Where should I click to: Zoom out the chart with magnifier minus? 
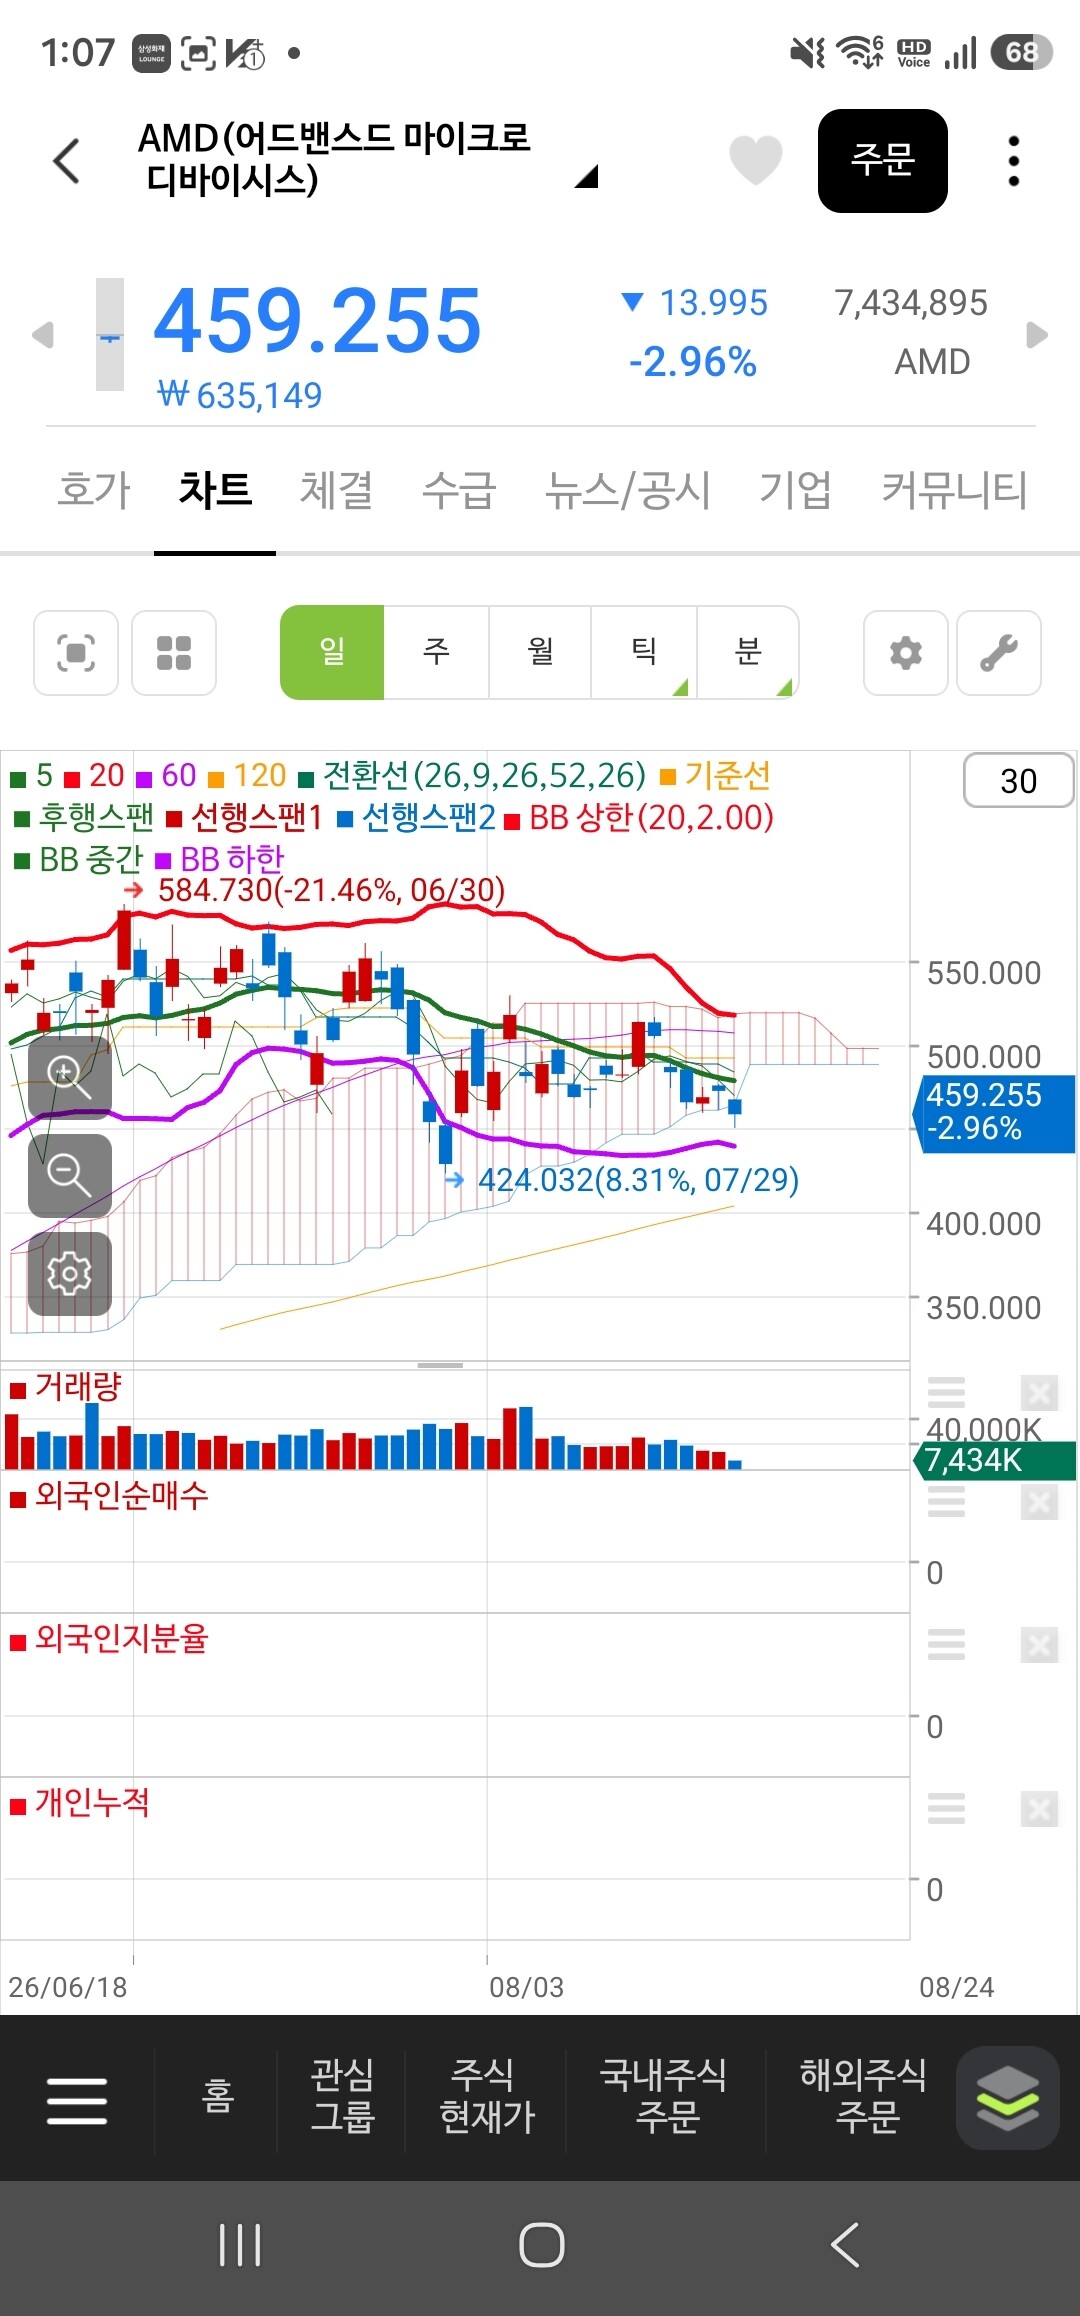(69, 1175)
